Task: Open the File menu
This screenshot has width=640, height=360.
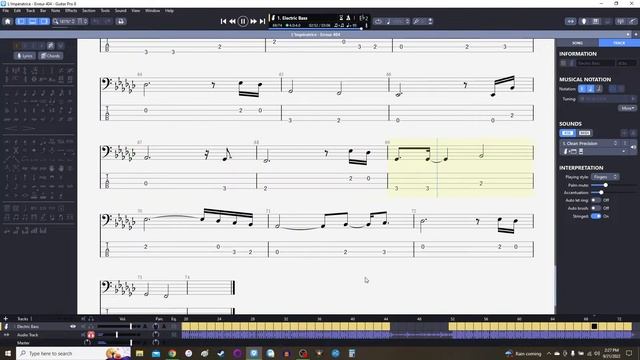Action: (x=6, y=11)
